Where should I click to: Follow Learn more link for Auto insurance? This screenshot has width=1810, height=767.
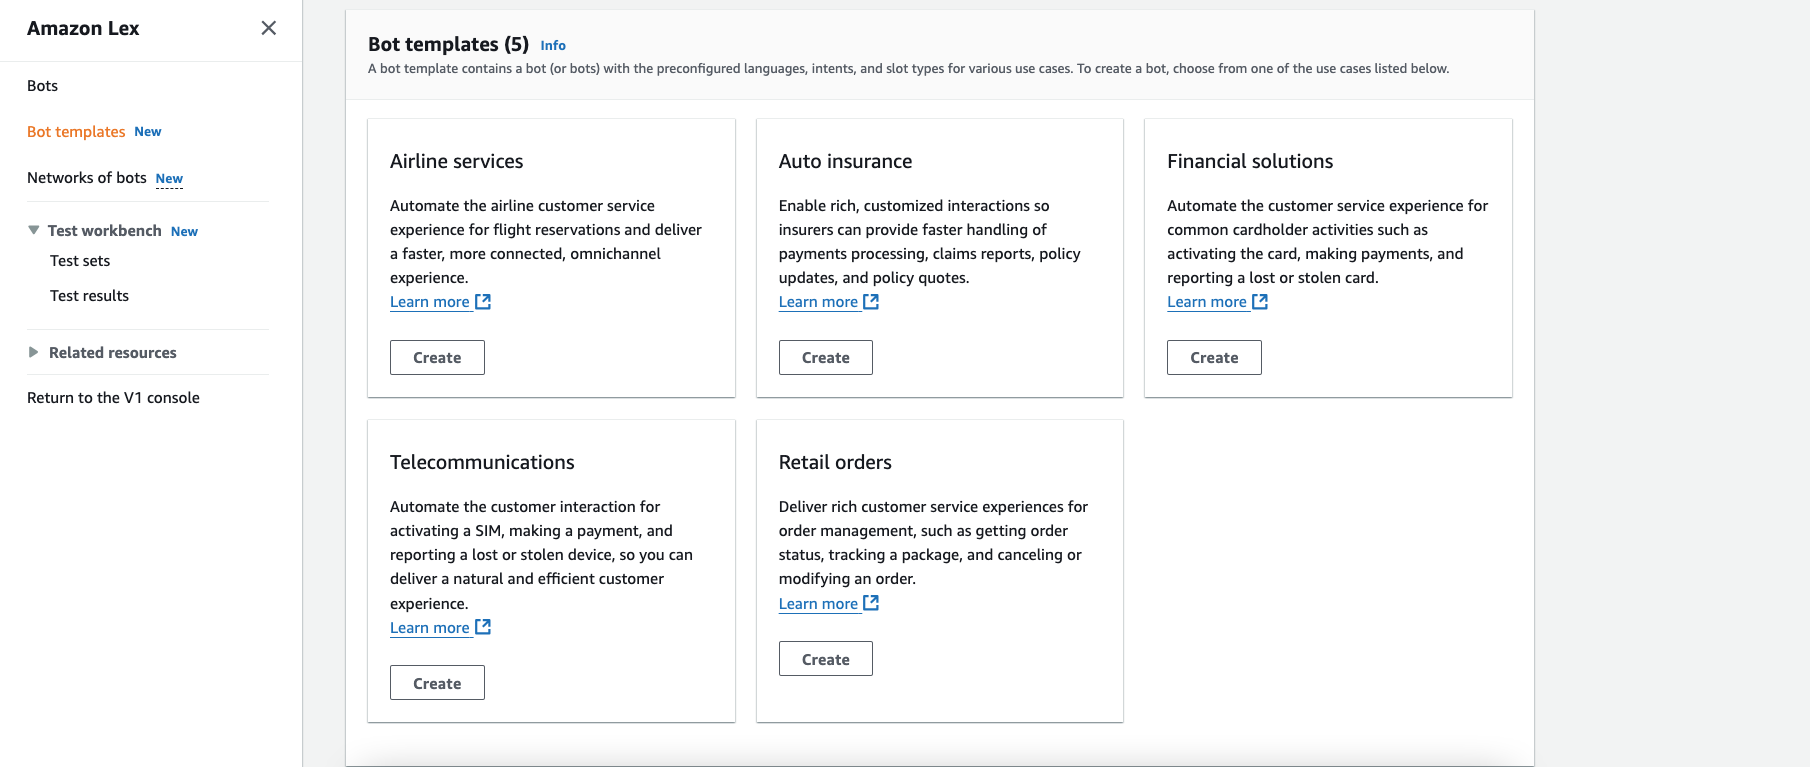point(818,302)
